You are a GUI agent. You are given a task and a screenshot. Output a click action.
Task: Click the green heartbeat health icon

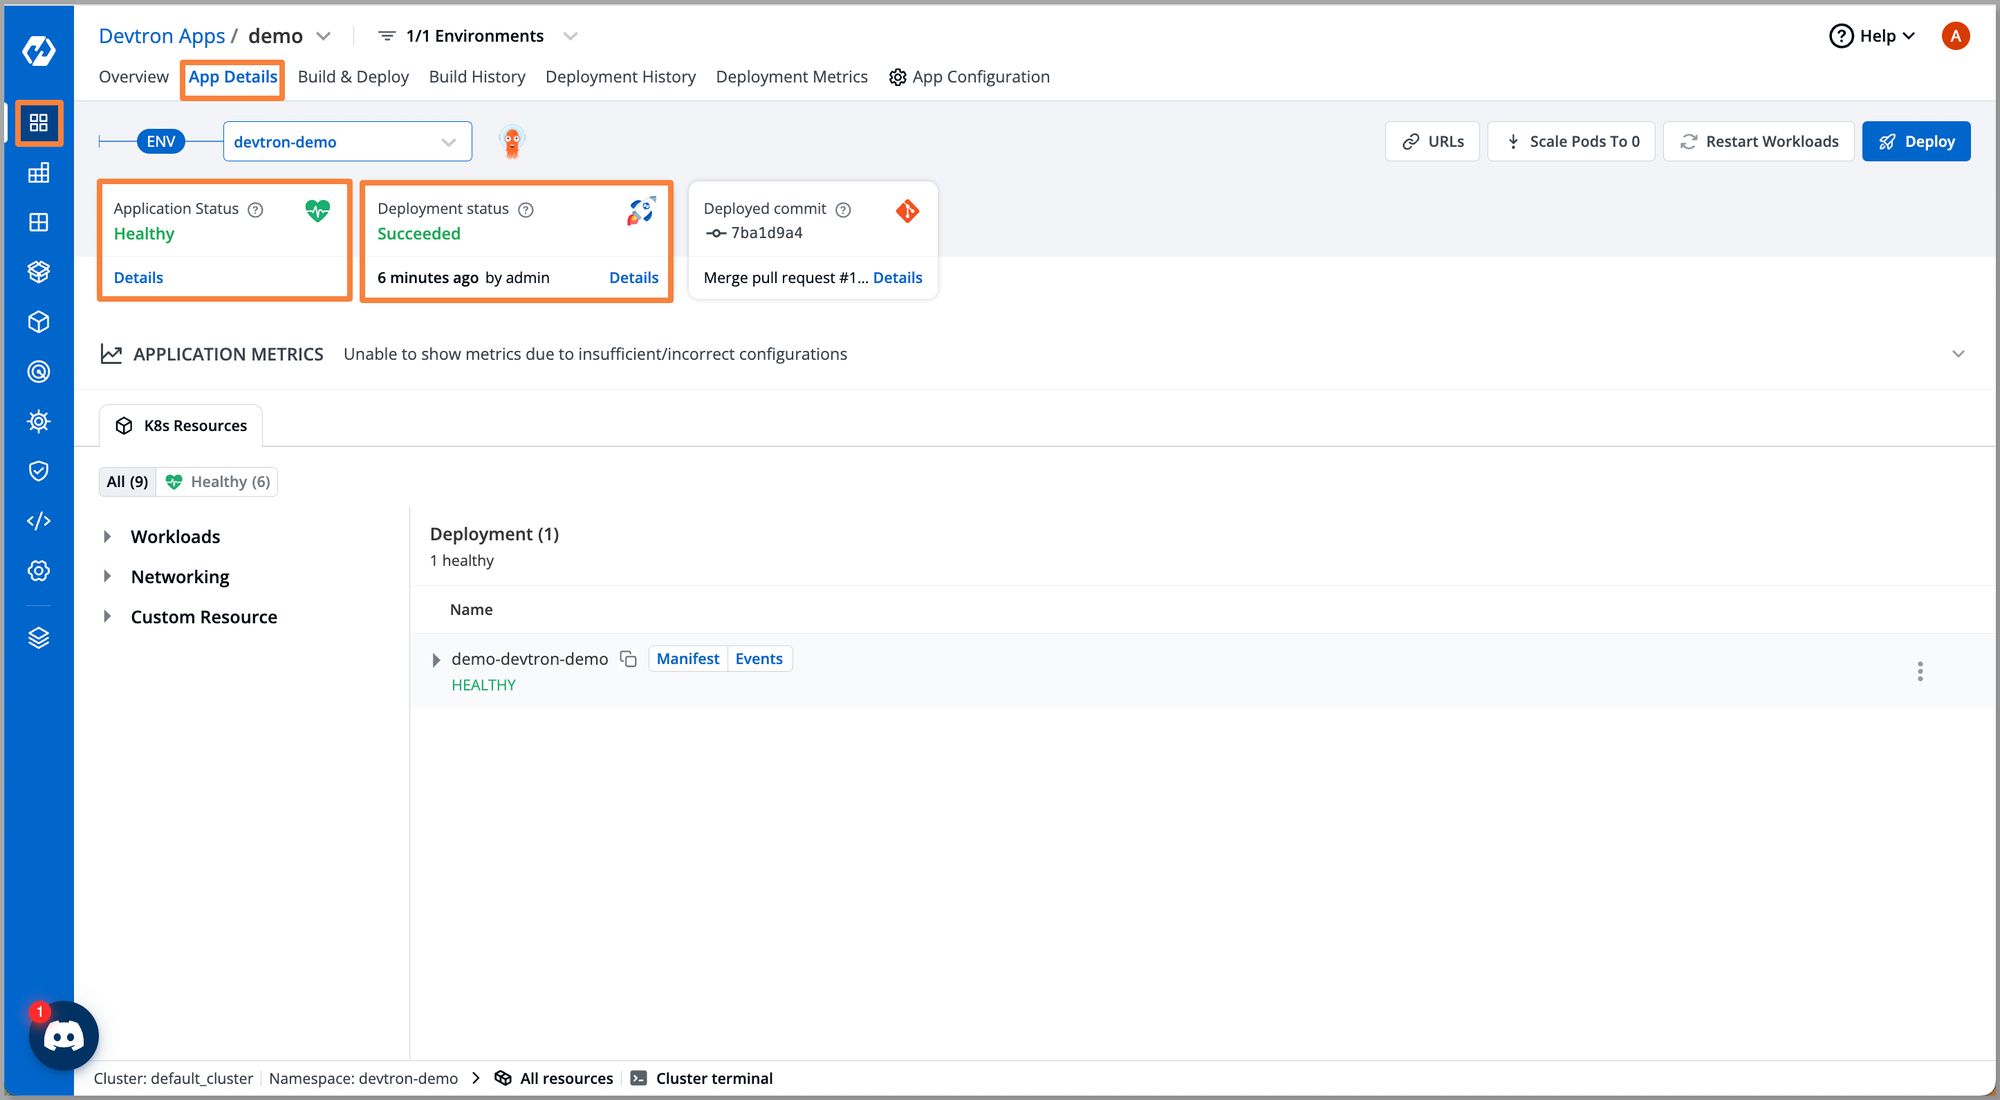pos(317,210)
